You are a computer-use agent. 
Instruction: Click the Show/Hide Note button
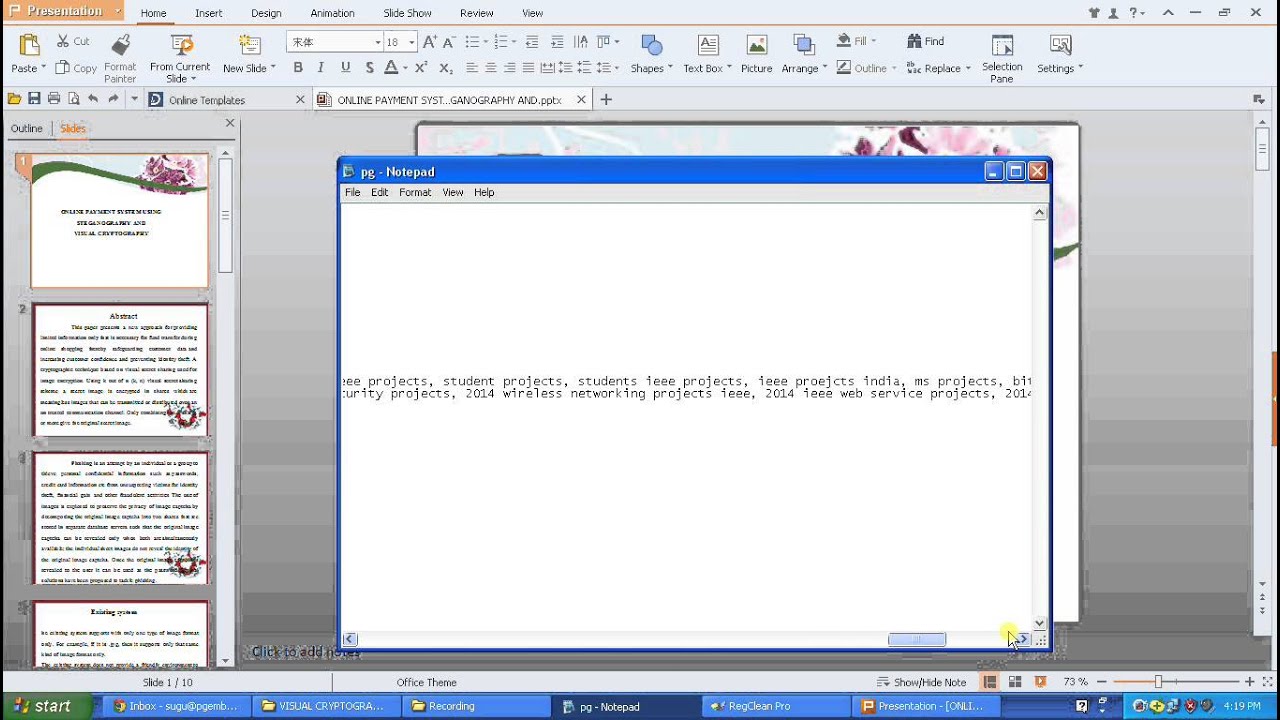(921, 682)
